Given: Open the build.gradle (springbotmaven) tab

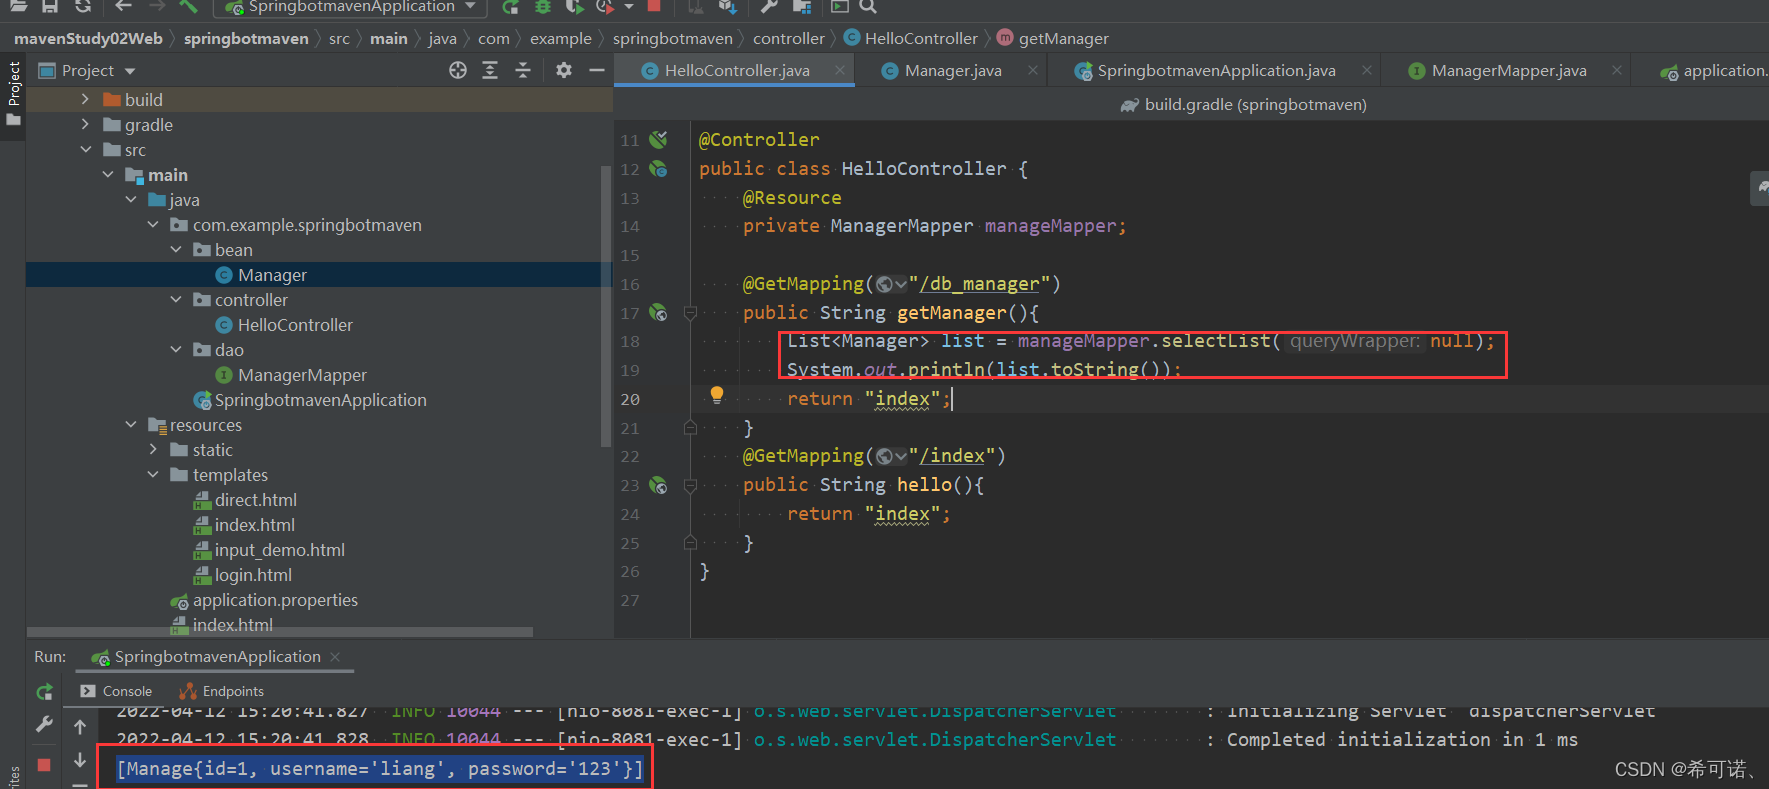Looking at the screenshot, I should (x=1243, y=104).
